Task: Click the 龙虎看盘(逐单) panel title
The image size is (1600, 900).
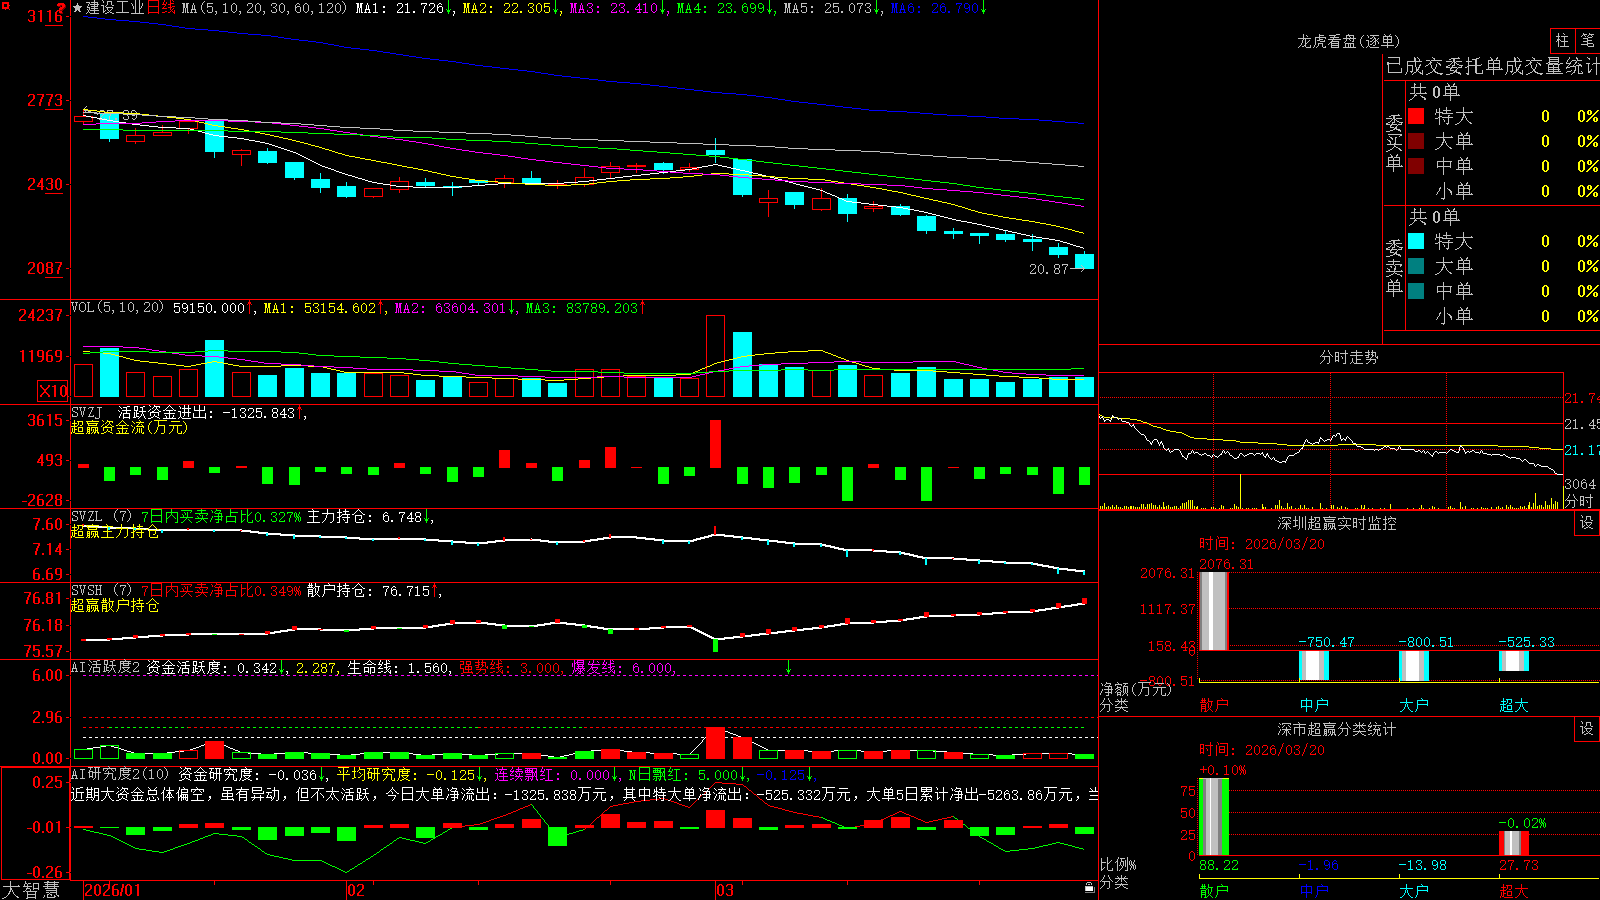Action: (x=1348, y=41)
